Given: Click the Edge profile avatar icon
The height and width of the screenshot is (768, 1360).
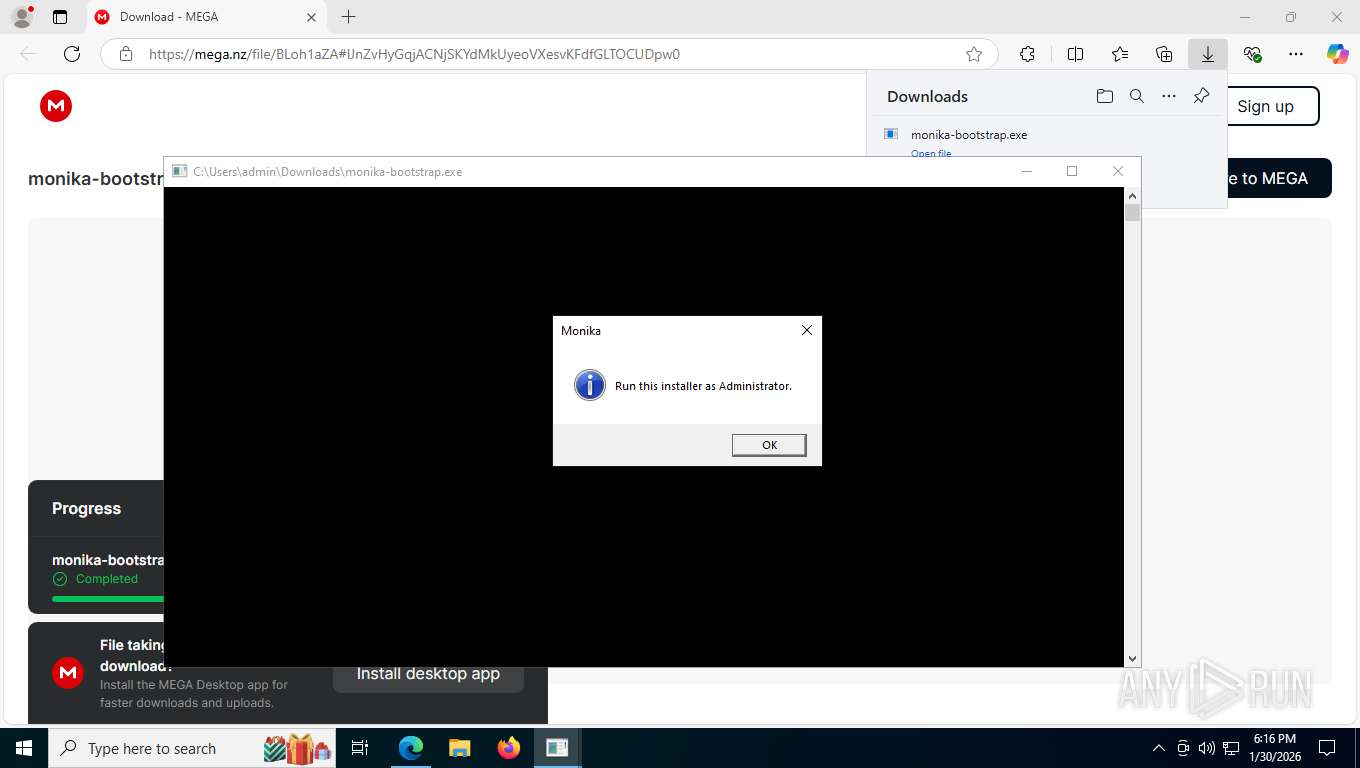Looking at the screenshot, I should coord(22,16).
